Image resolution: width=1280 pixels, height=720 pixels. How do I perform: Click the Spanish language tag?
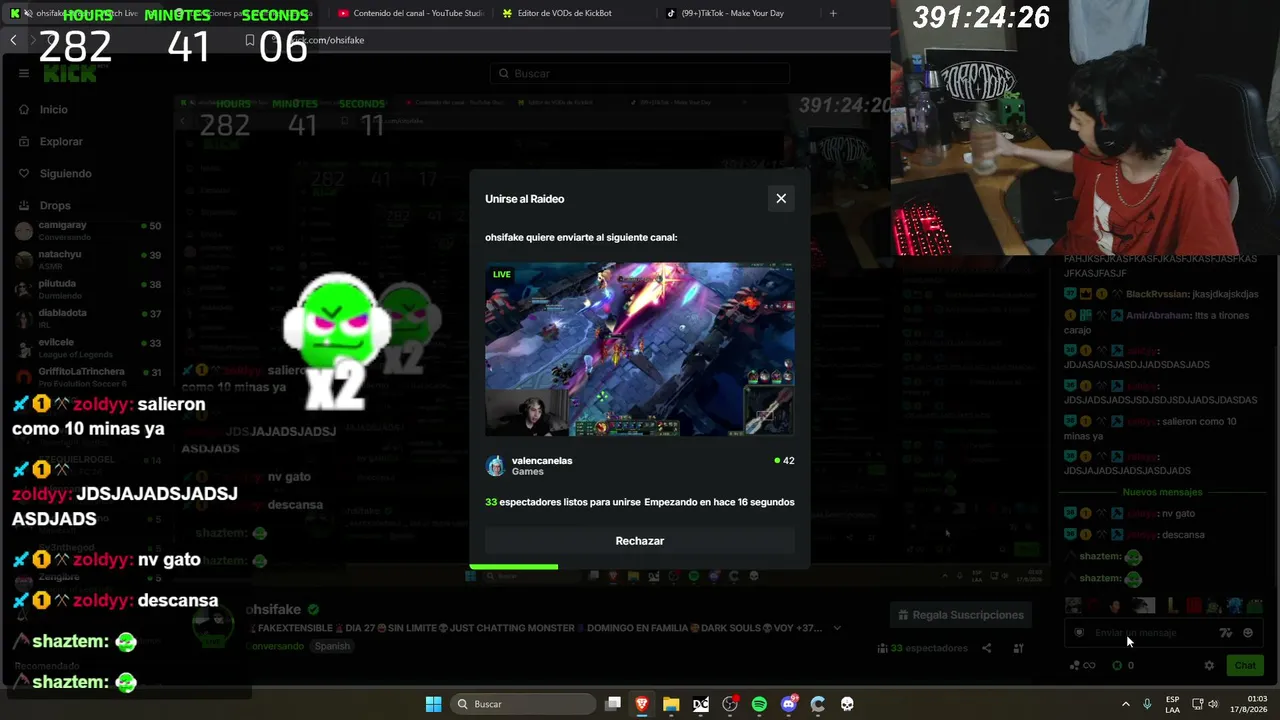click(332, 646)
